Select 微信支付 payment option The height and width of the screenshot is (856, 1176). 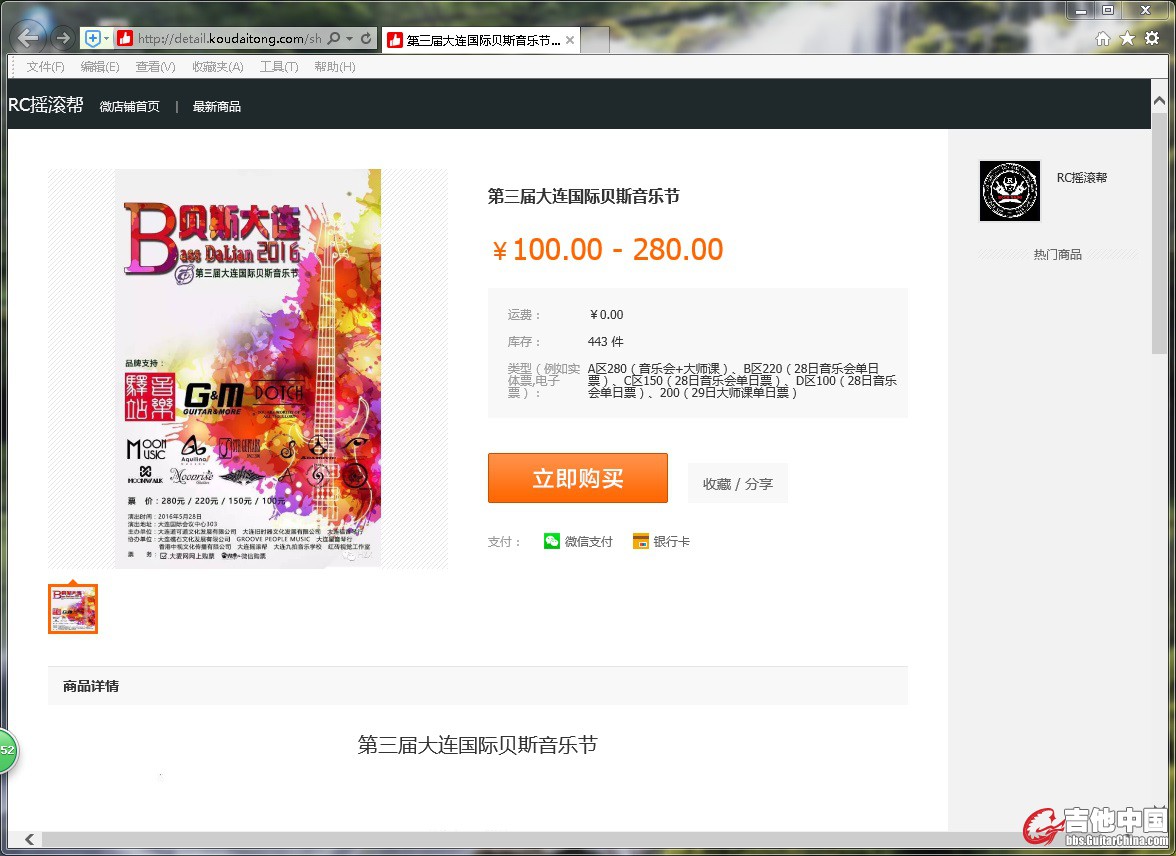pos(577,541)
